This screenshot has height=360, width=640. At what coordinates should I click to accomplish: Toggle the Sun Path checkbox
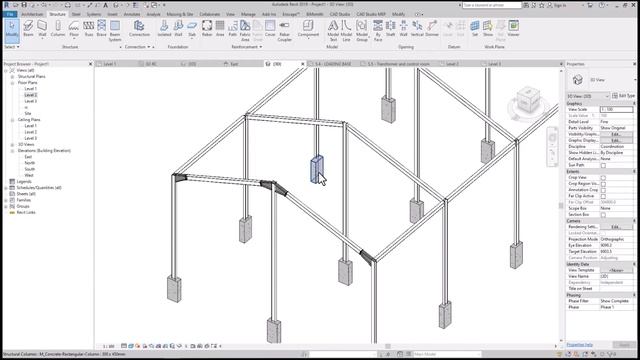(603, 165)
